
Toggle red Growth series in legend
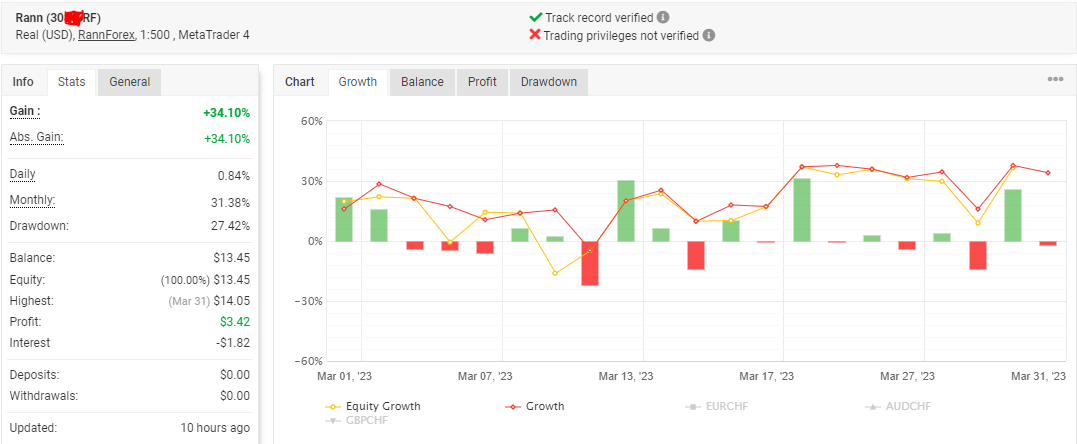coord(534,406)
